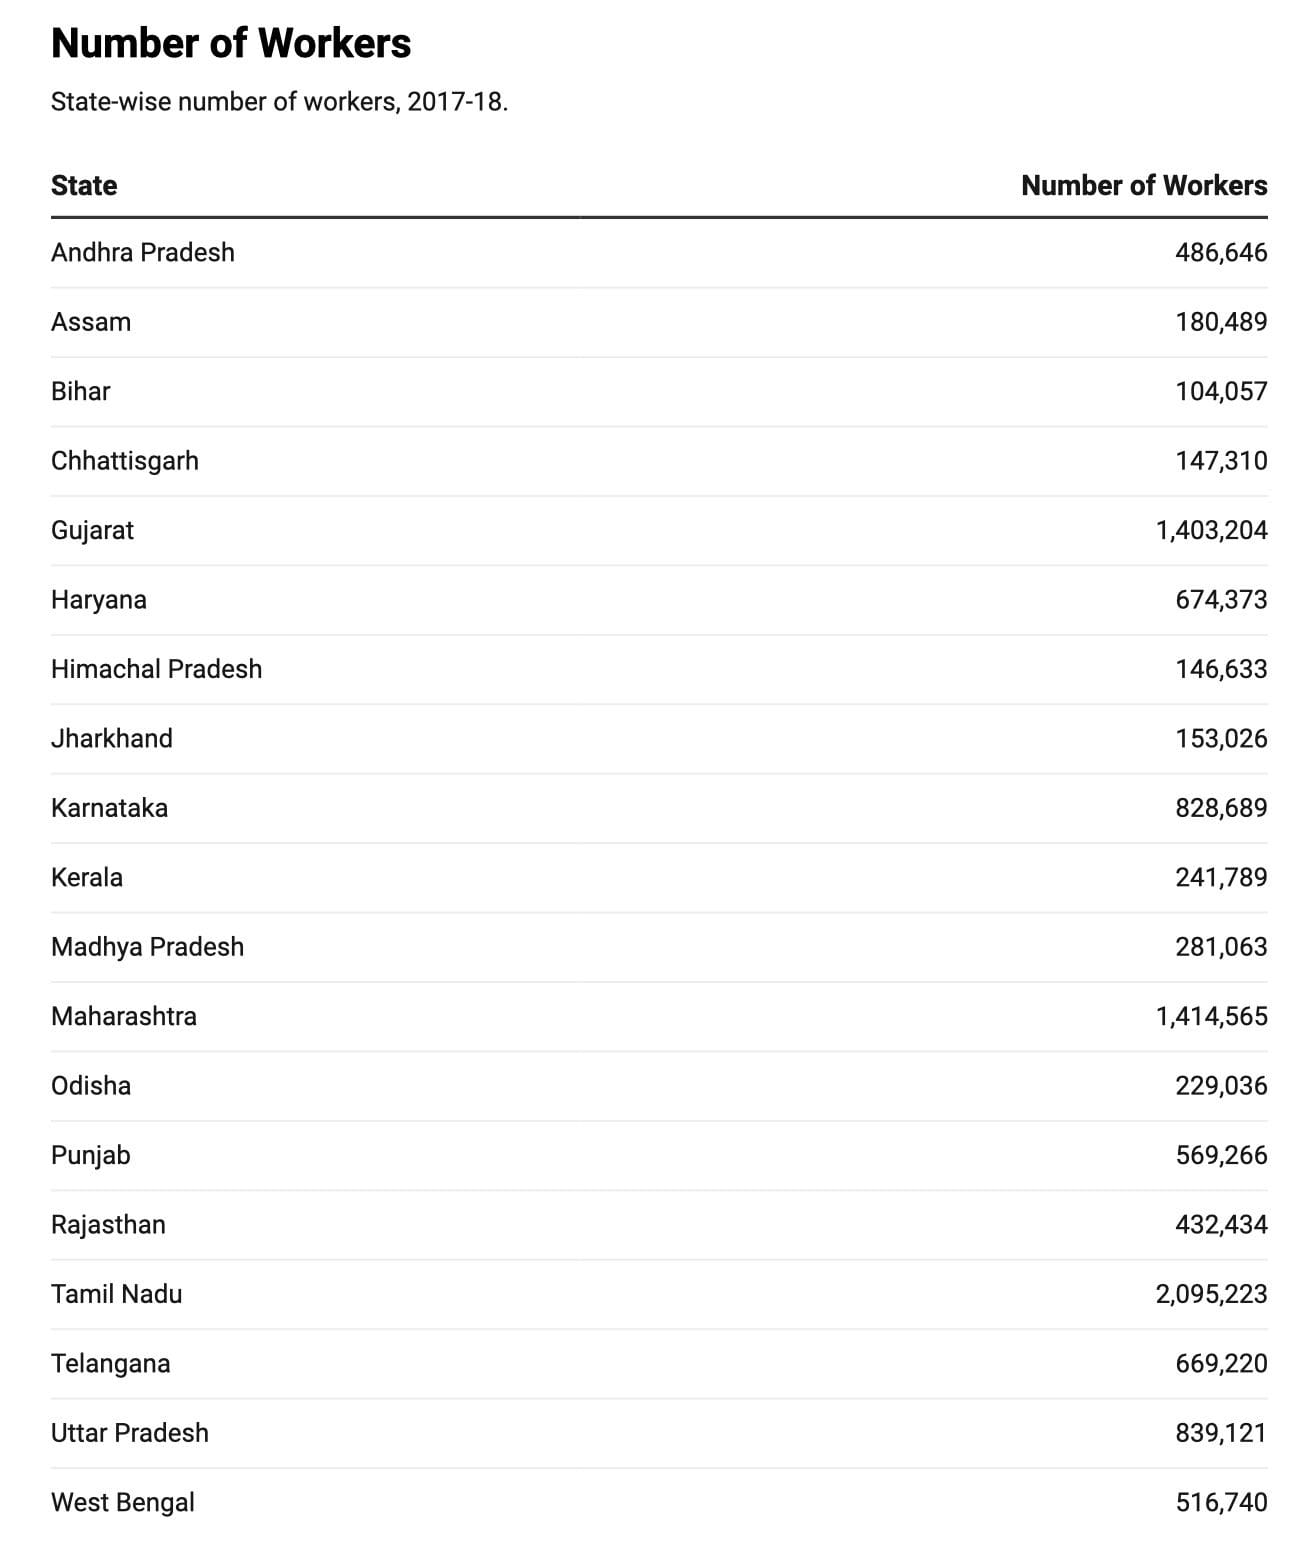Click the State column header
1310x1560 pixels.
pyautogui.click(x=84, y=186)
